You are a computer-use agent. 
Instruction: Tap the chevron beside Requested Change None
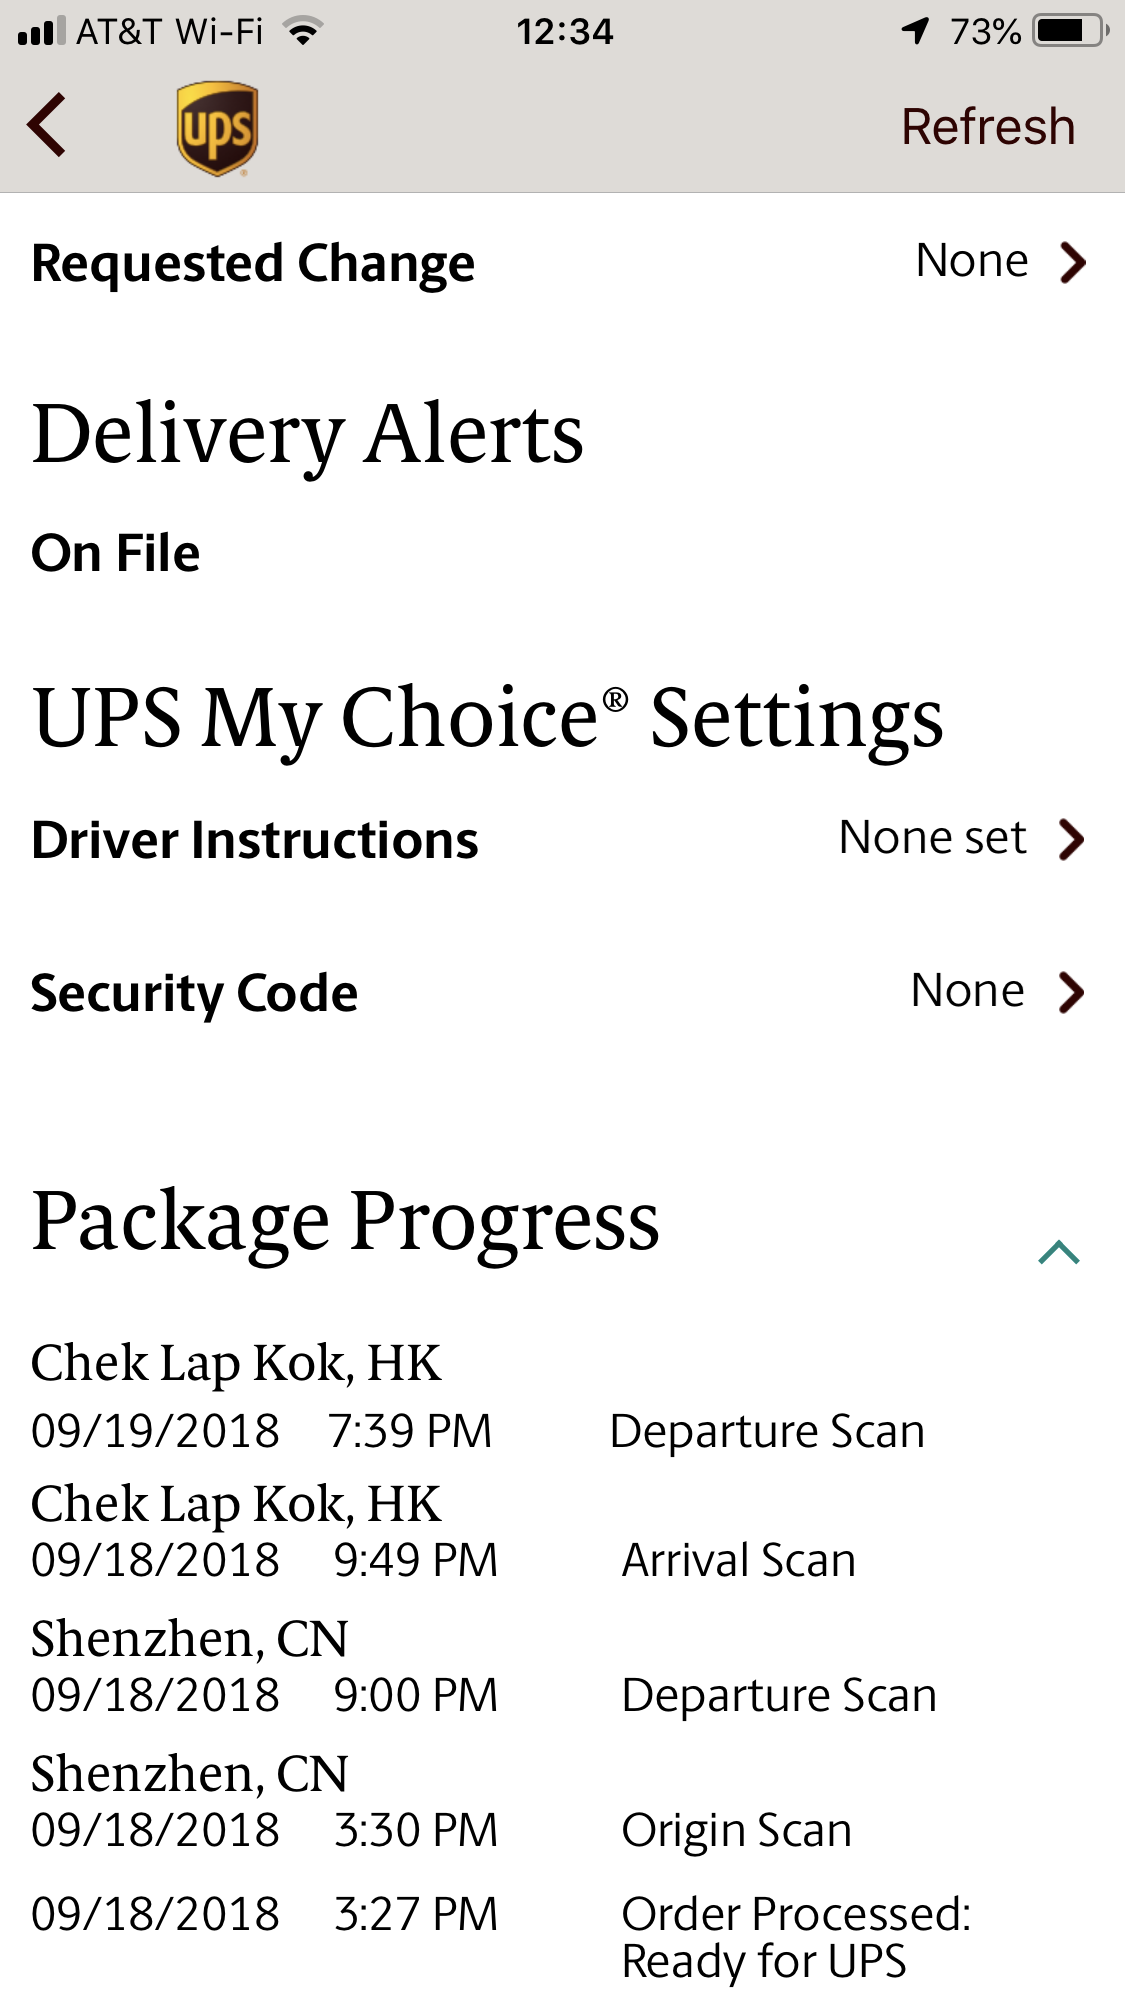tap(1073, 263)
